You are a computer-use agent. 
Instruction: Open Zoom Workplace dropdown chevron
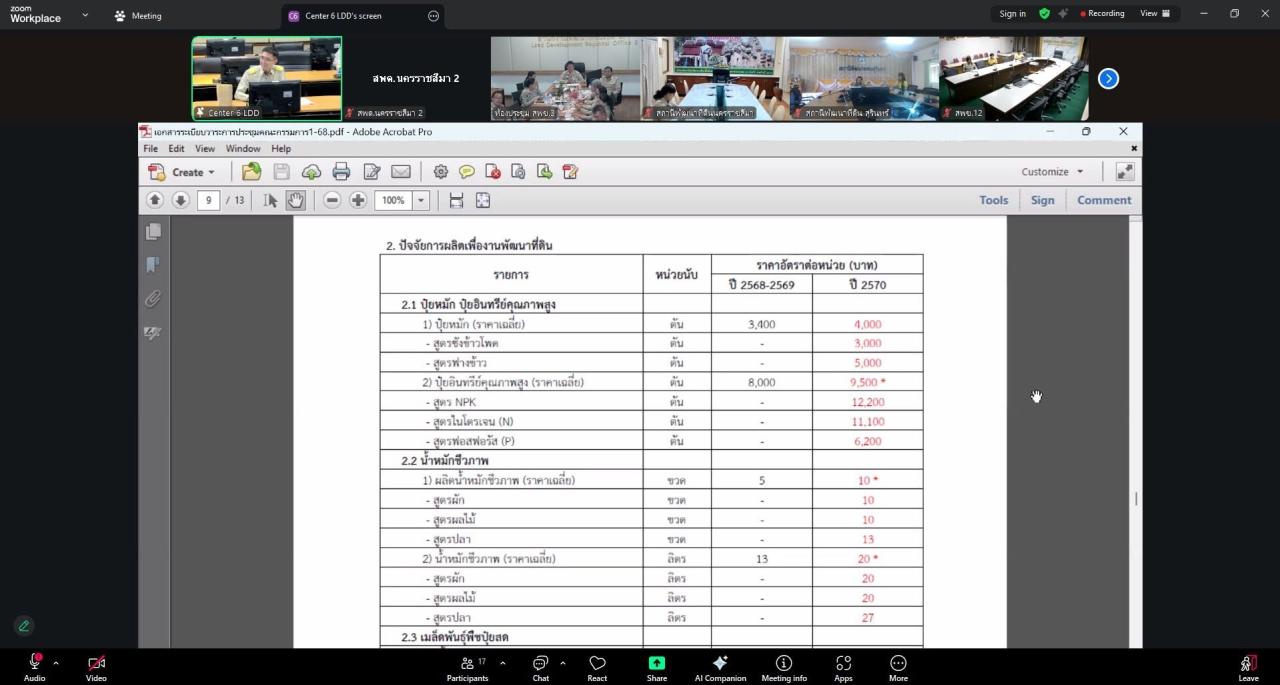[85, 15]
